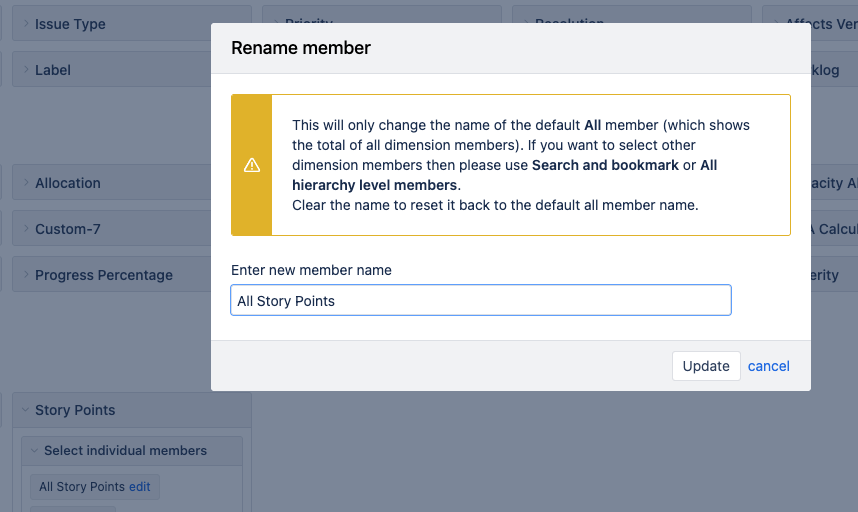The height and width of the screenshot is (512, 858).
Task: Click the partially hidden Severity dimension
Action: pyautogui.click(x=825, y=275)
